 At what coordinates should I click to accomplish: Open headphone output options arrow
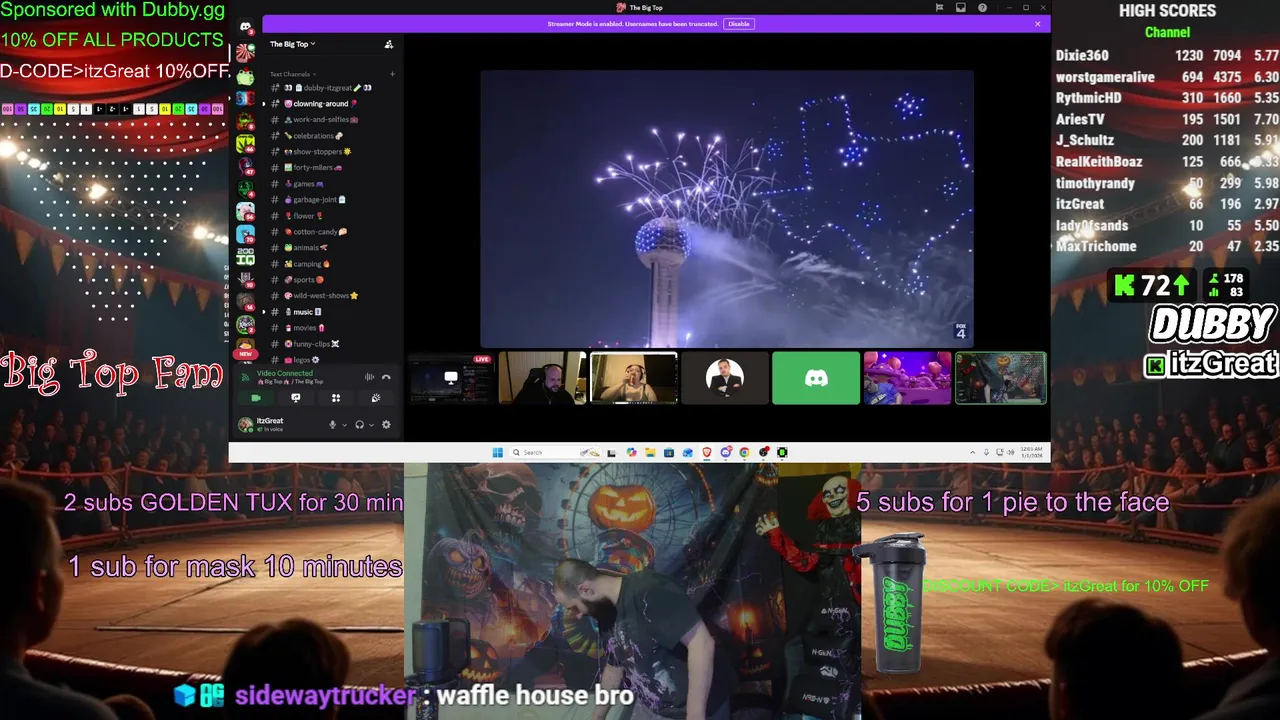(x=371, y=425)
